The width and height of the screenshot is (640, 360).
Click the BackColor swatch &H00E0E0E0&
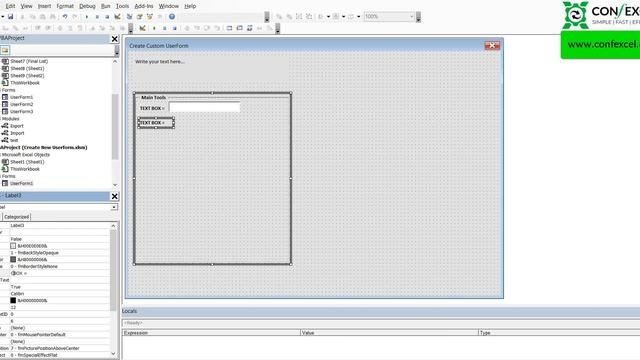pyautogui.click(x=13, y=246)
